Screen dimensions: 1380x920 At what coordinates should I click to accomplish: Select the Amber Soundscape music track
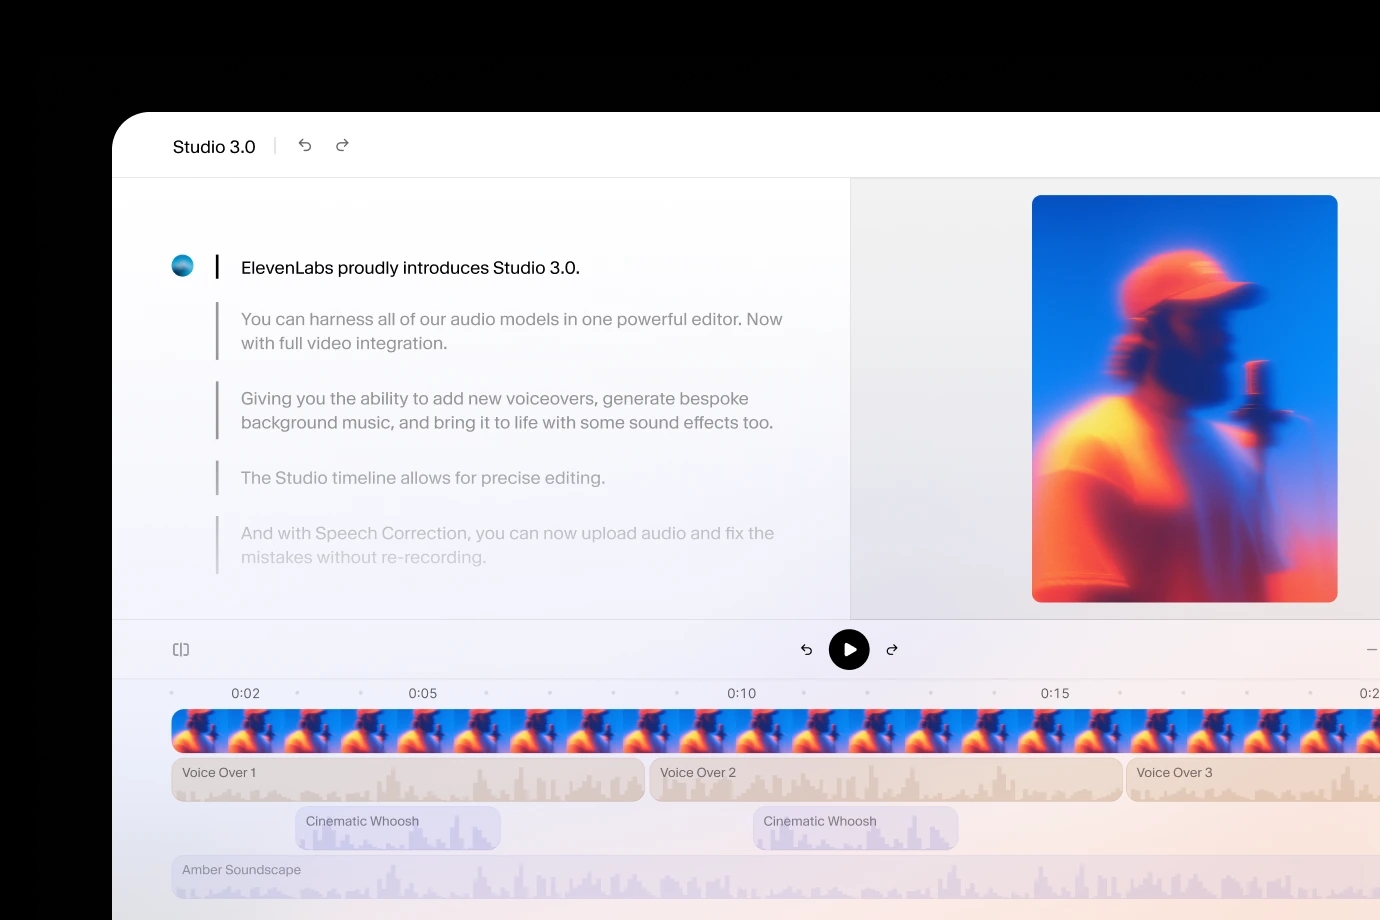pyautogui.click(x=775, y=877)
